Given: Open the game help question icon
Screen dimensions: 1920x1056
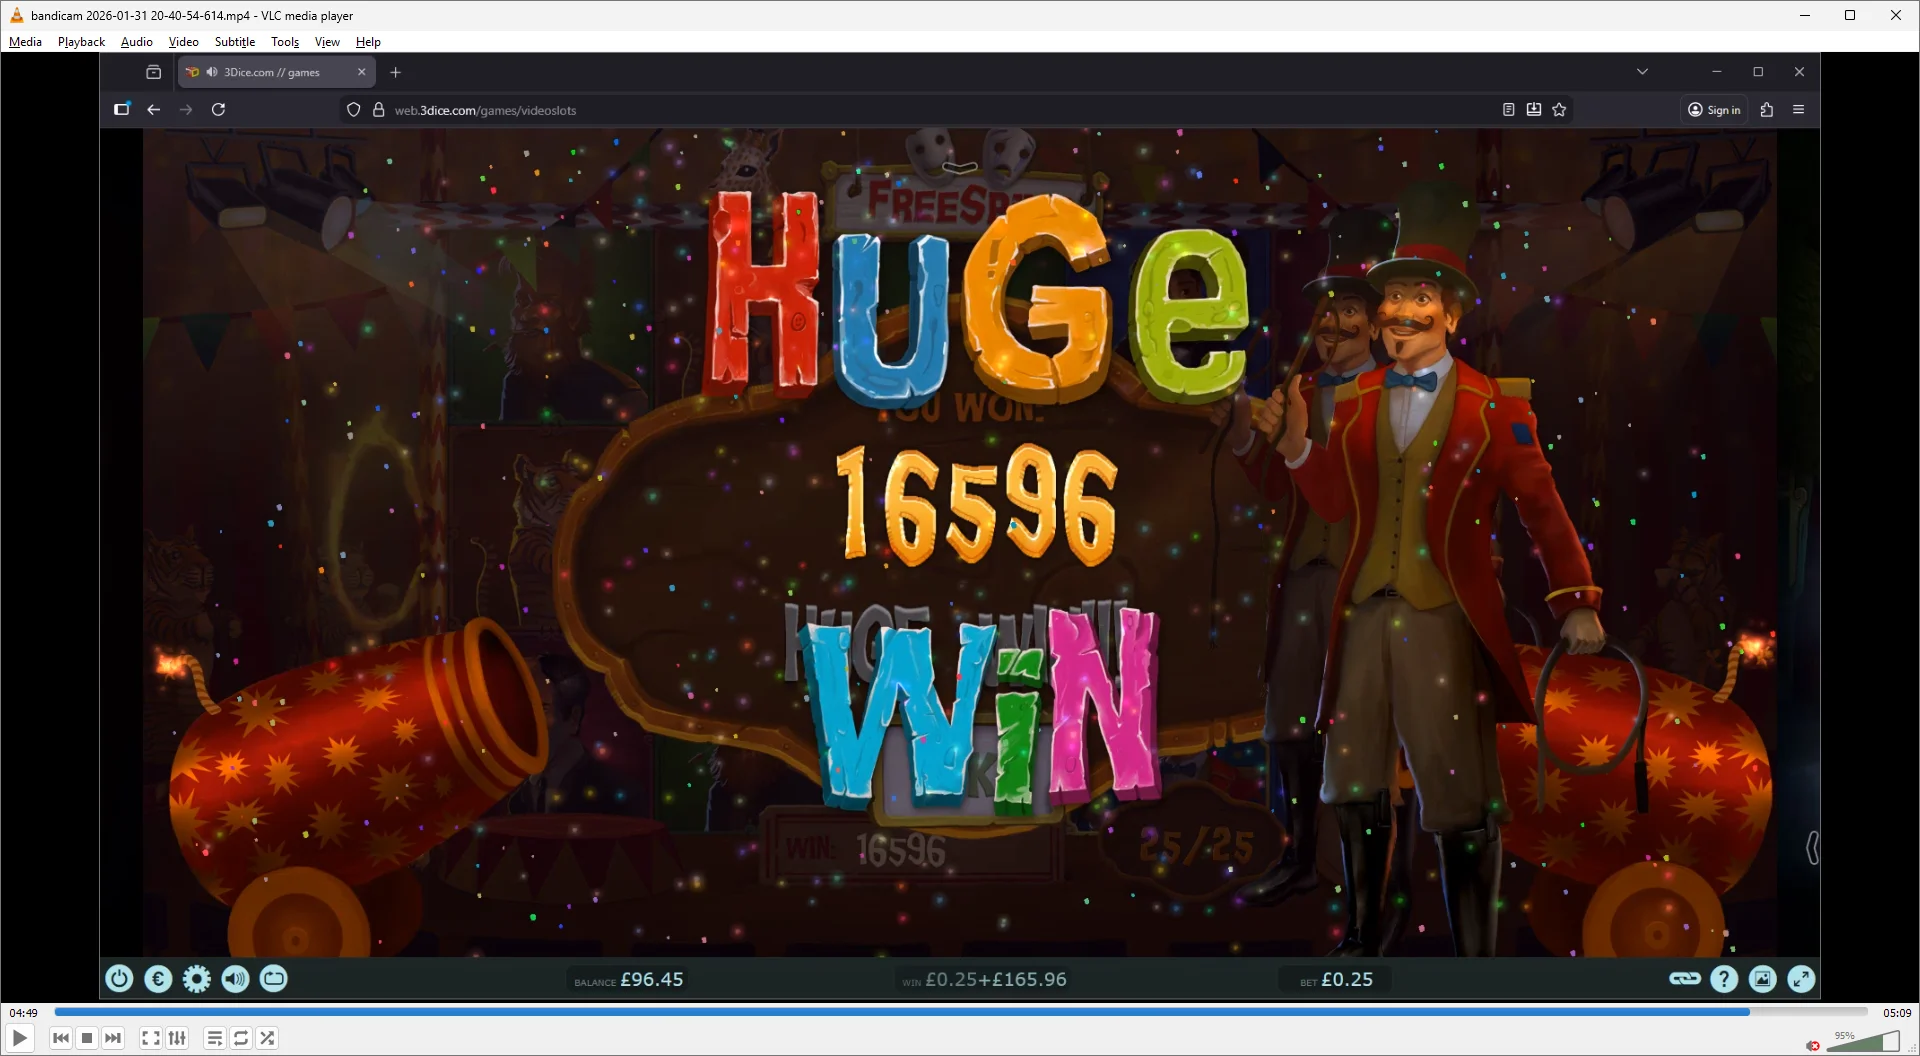Looking at the screenshot, I should tap(1724, 979).
